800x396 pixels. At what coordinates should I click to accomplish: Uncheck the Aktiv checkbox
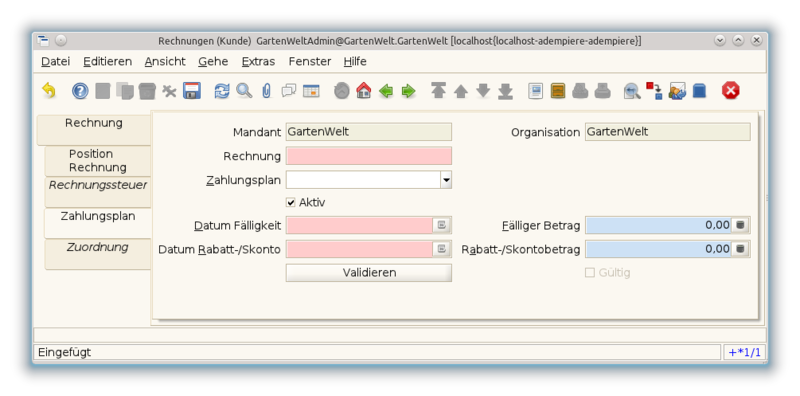coord(291,203)
